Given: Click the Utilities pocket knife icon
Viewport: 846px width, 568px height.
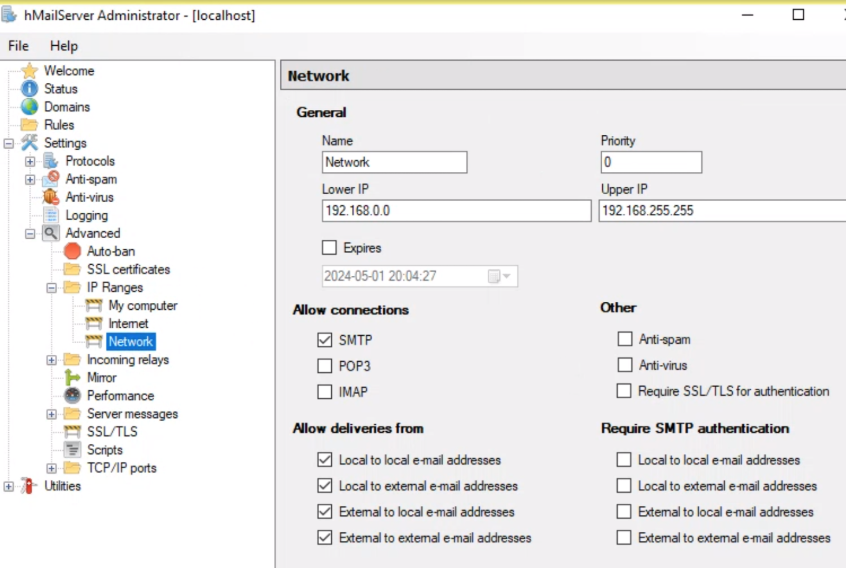Looking at the screenshot, I should coord(29,485).
